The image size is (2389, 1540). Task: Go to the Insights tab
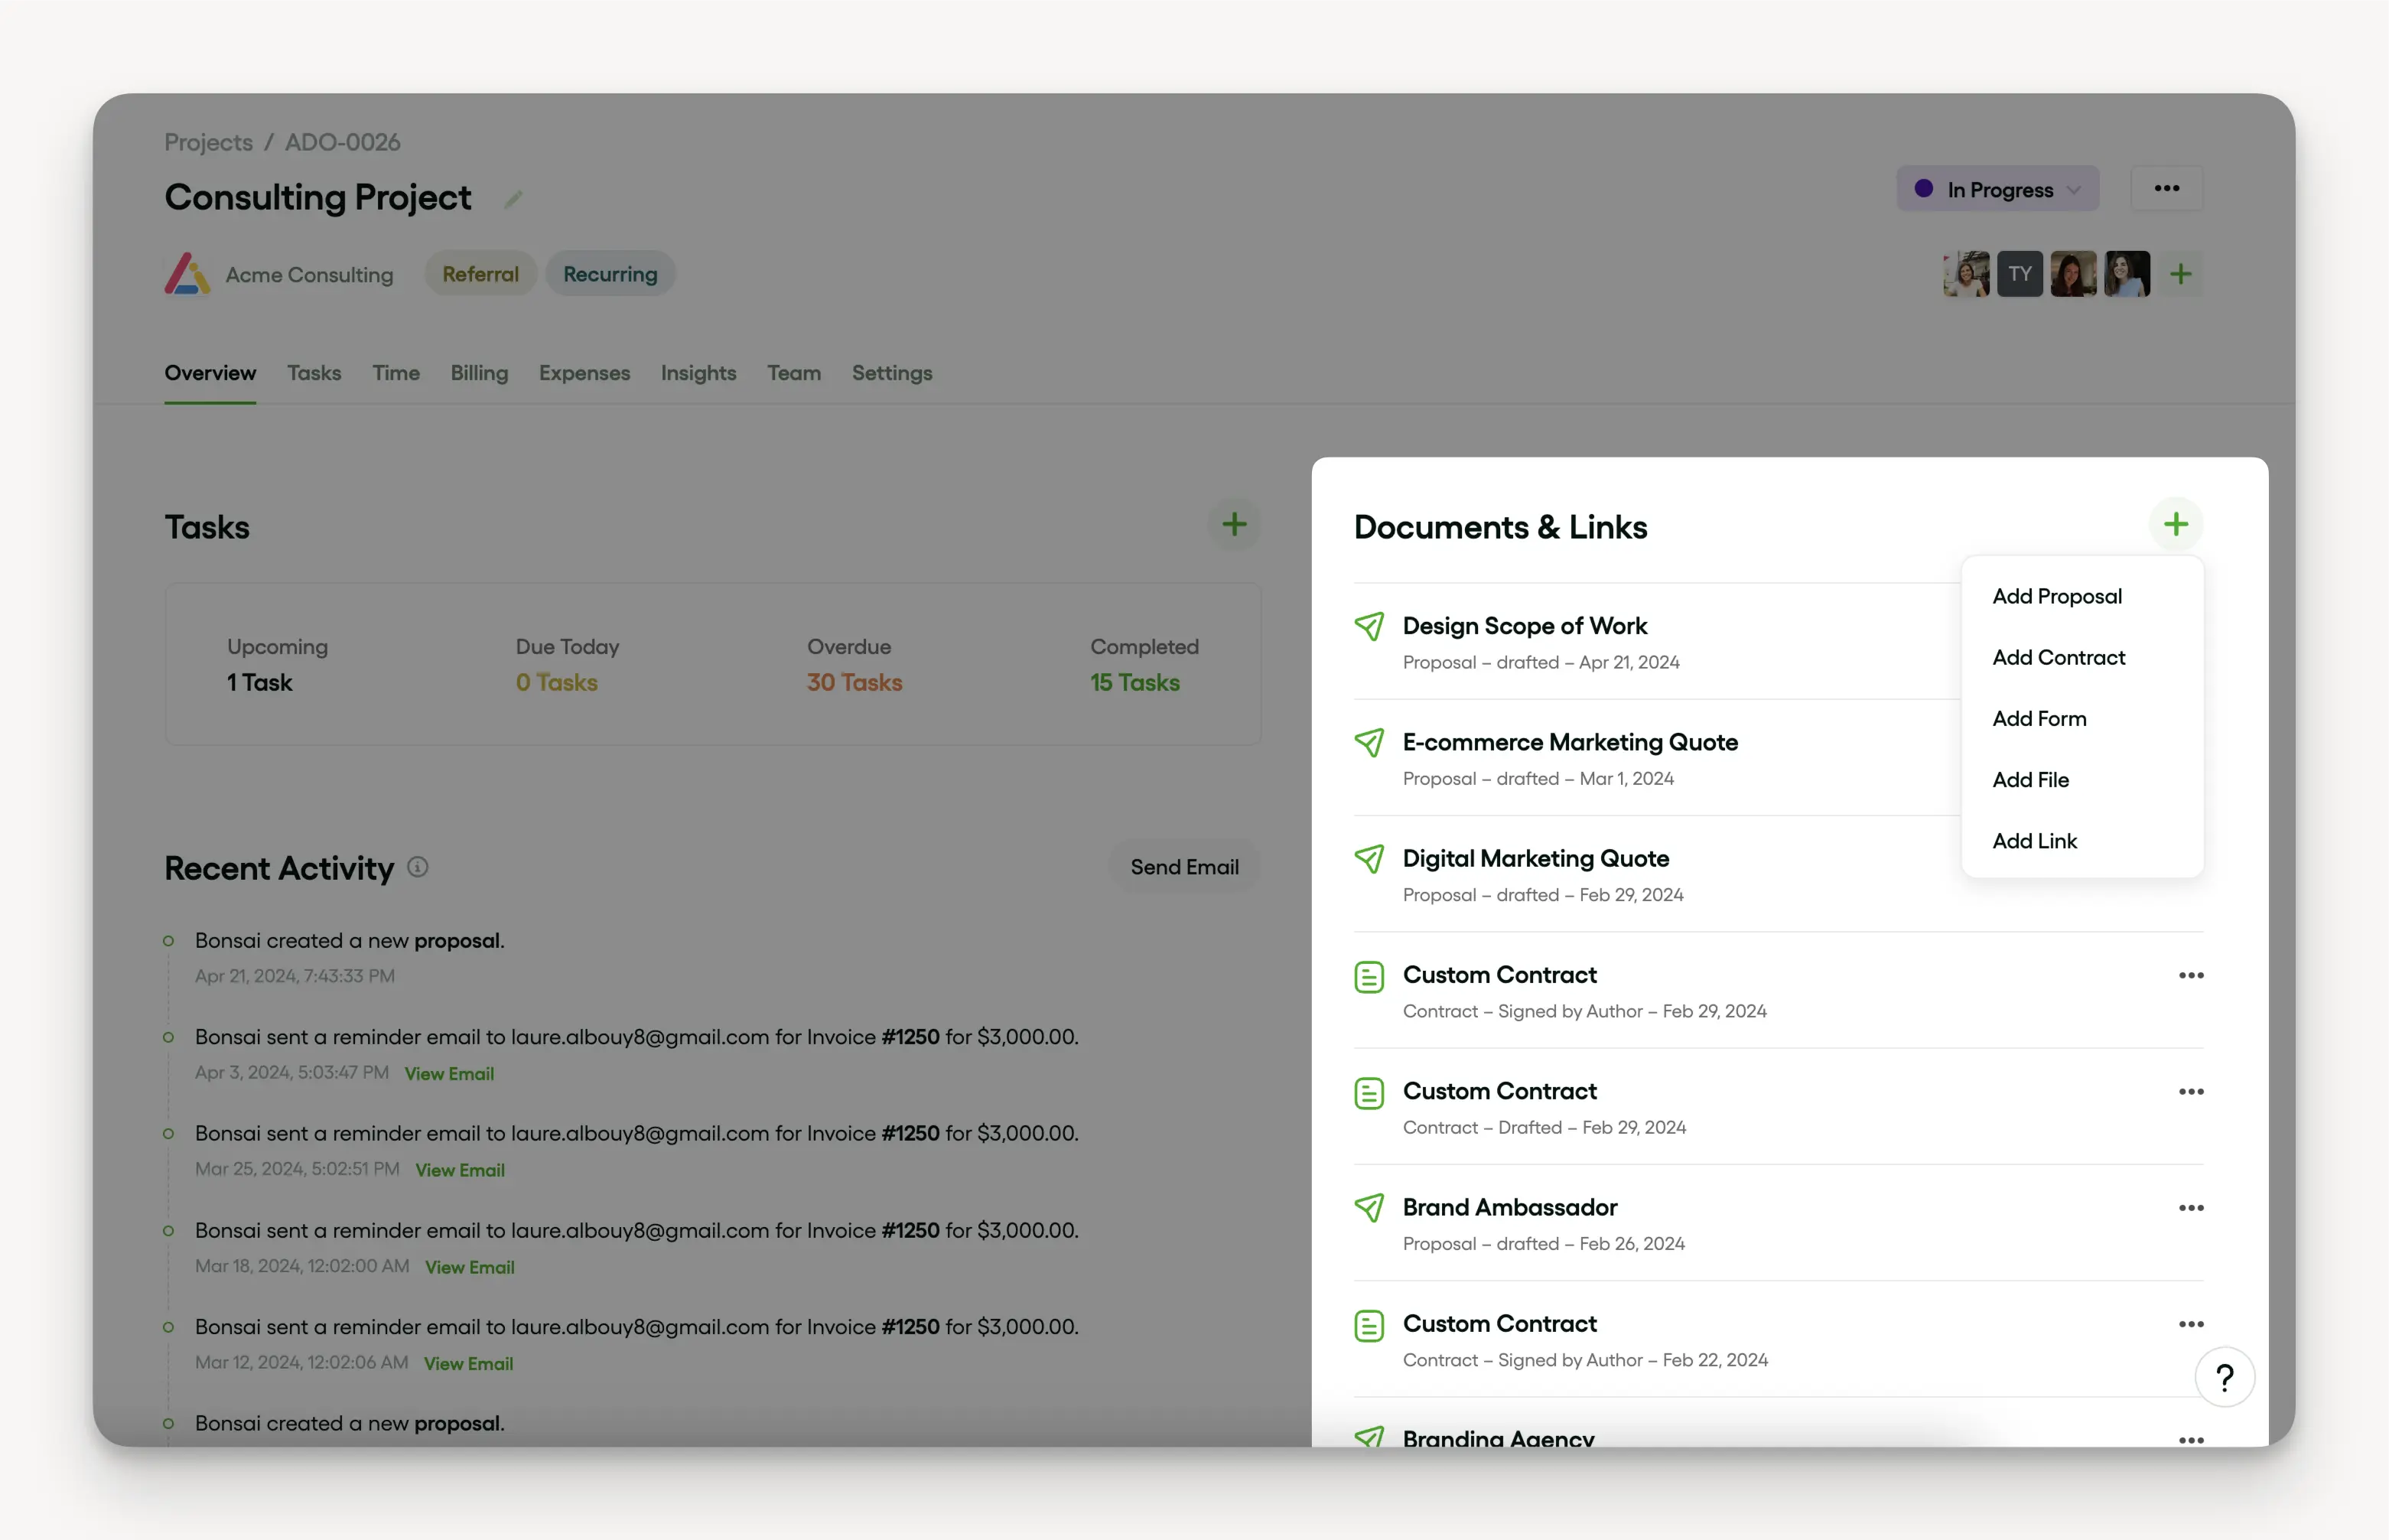[x=698, y=373]
